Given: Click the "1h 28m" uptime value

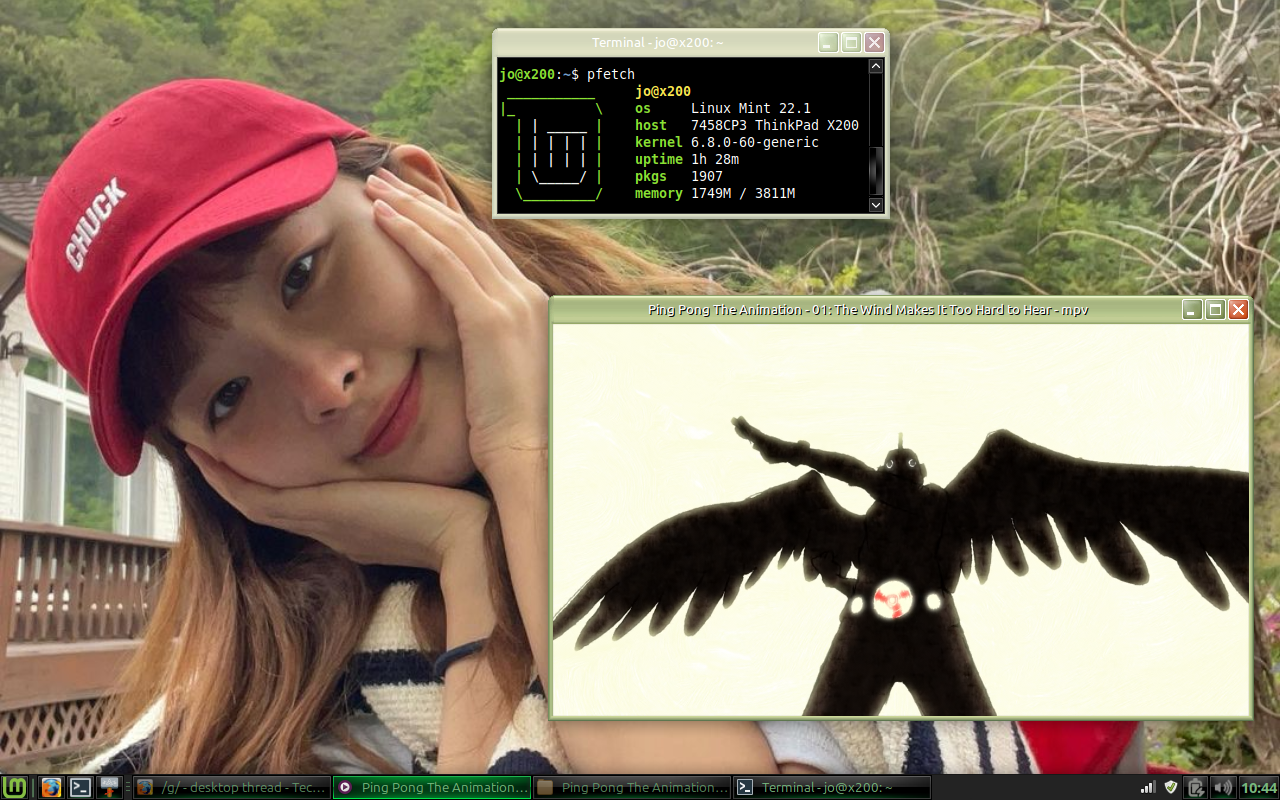Looking at the screenshot, I should pyautogui.click(x=715, y=159).
